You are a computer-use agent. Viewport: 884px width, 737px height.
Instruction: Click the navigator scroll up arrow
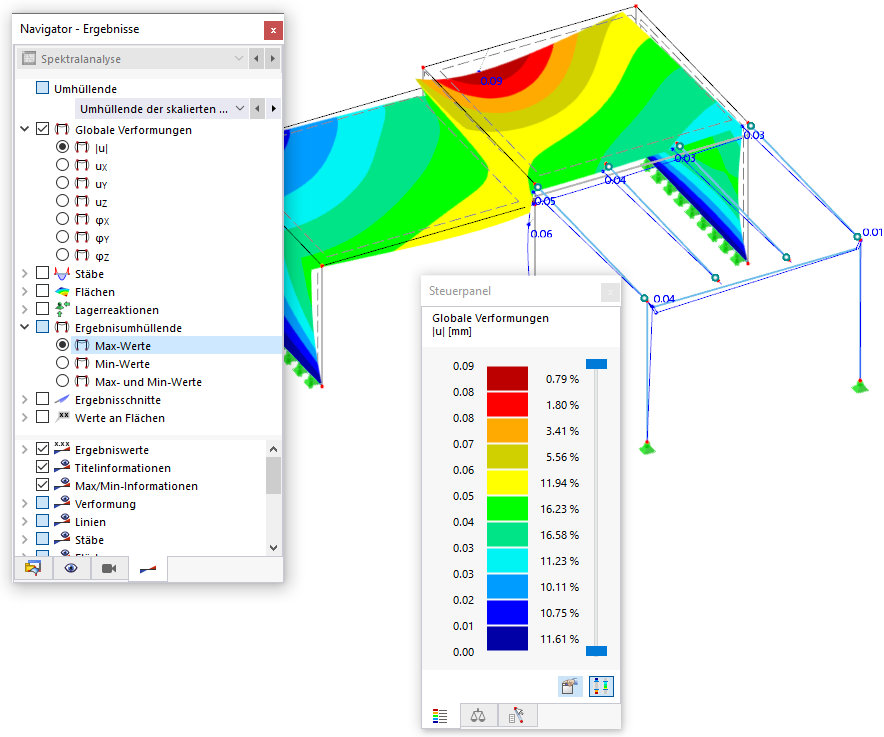(x=273, y=449)
